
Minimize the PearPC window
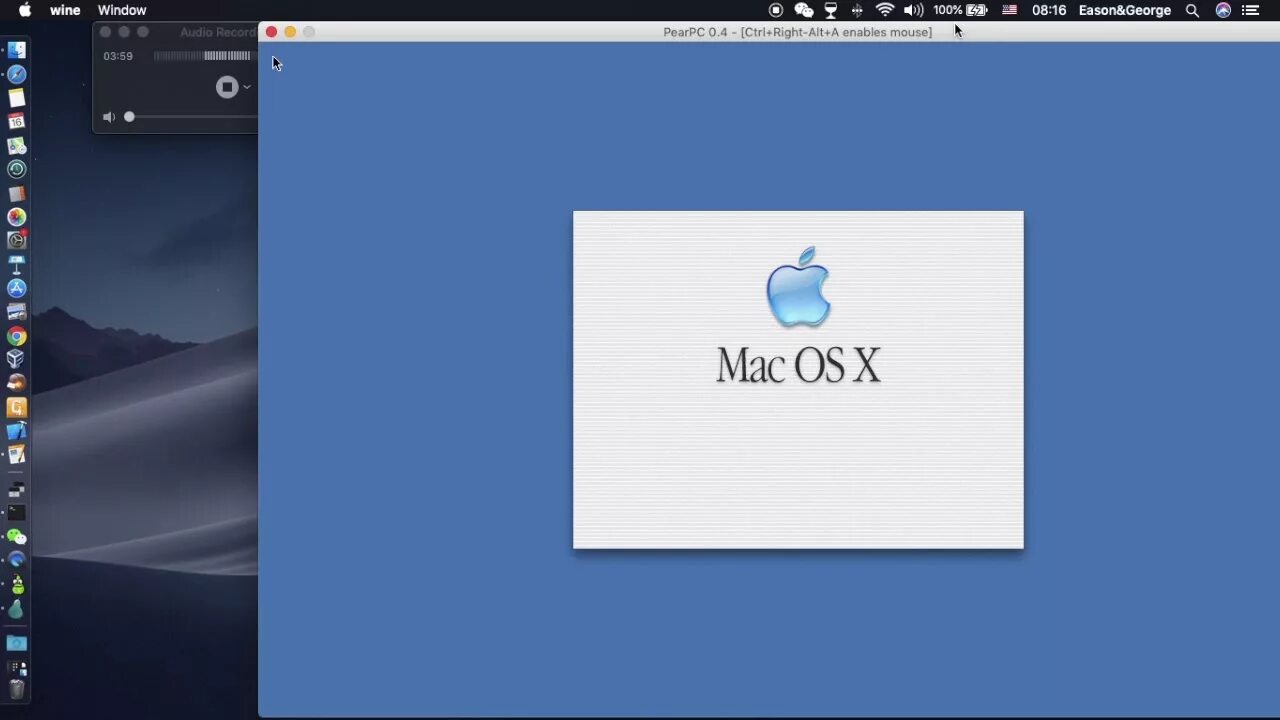pos(290,32)
